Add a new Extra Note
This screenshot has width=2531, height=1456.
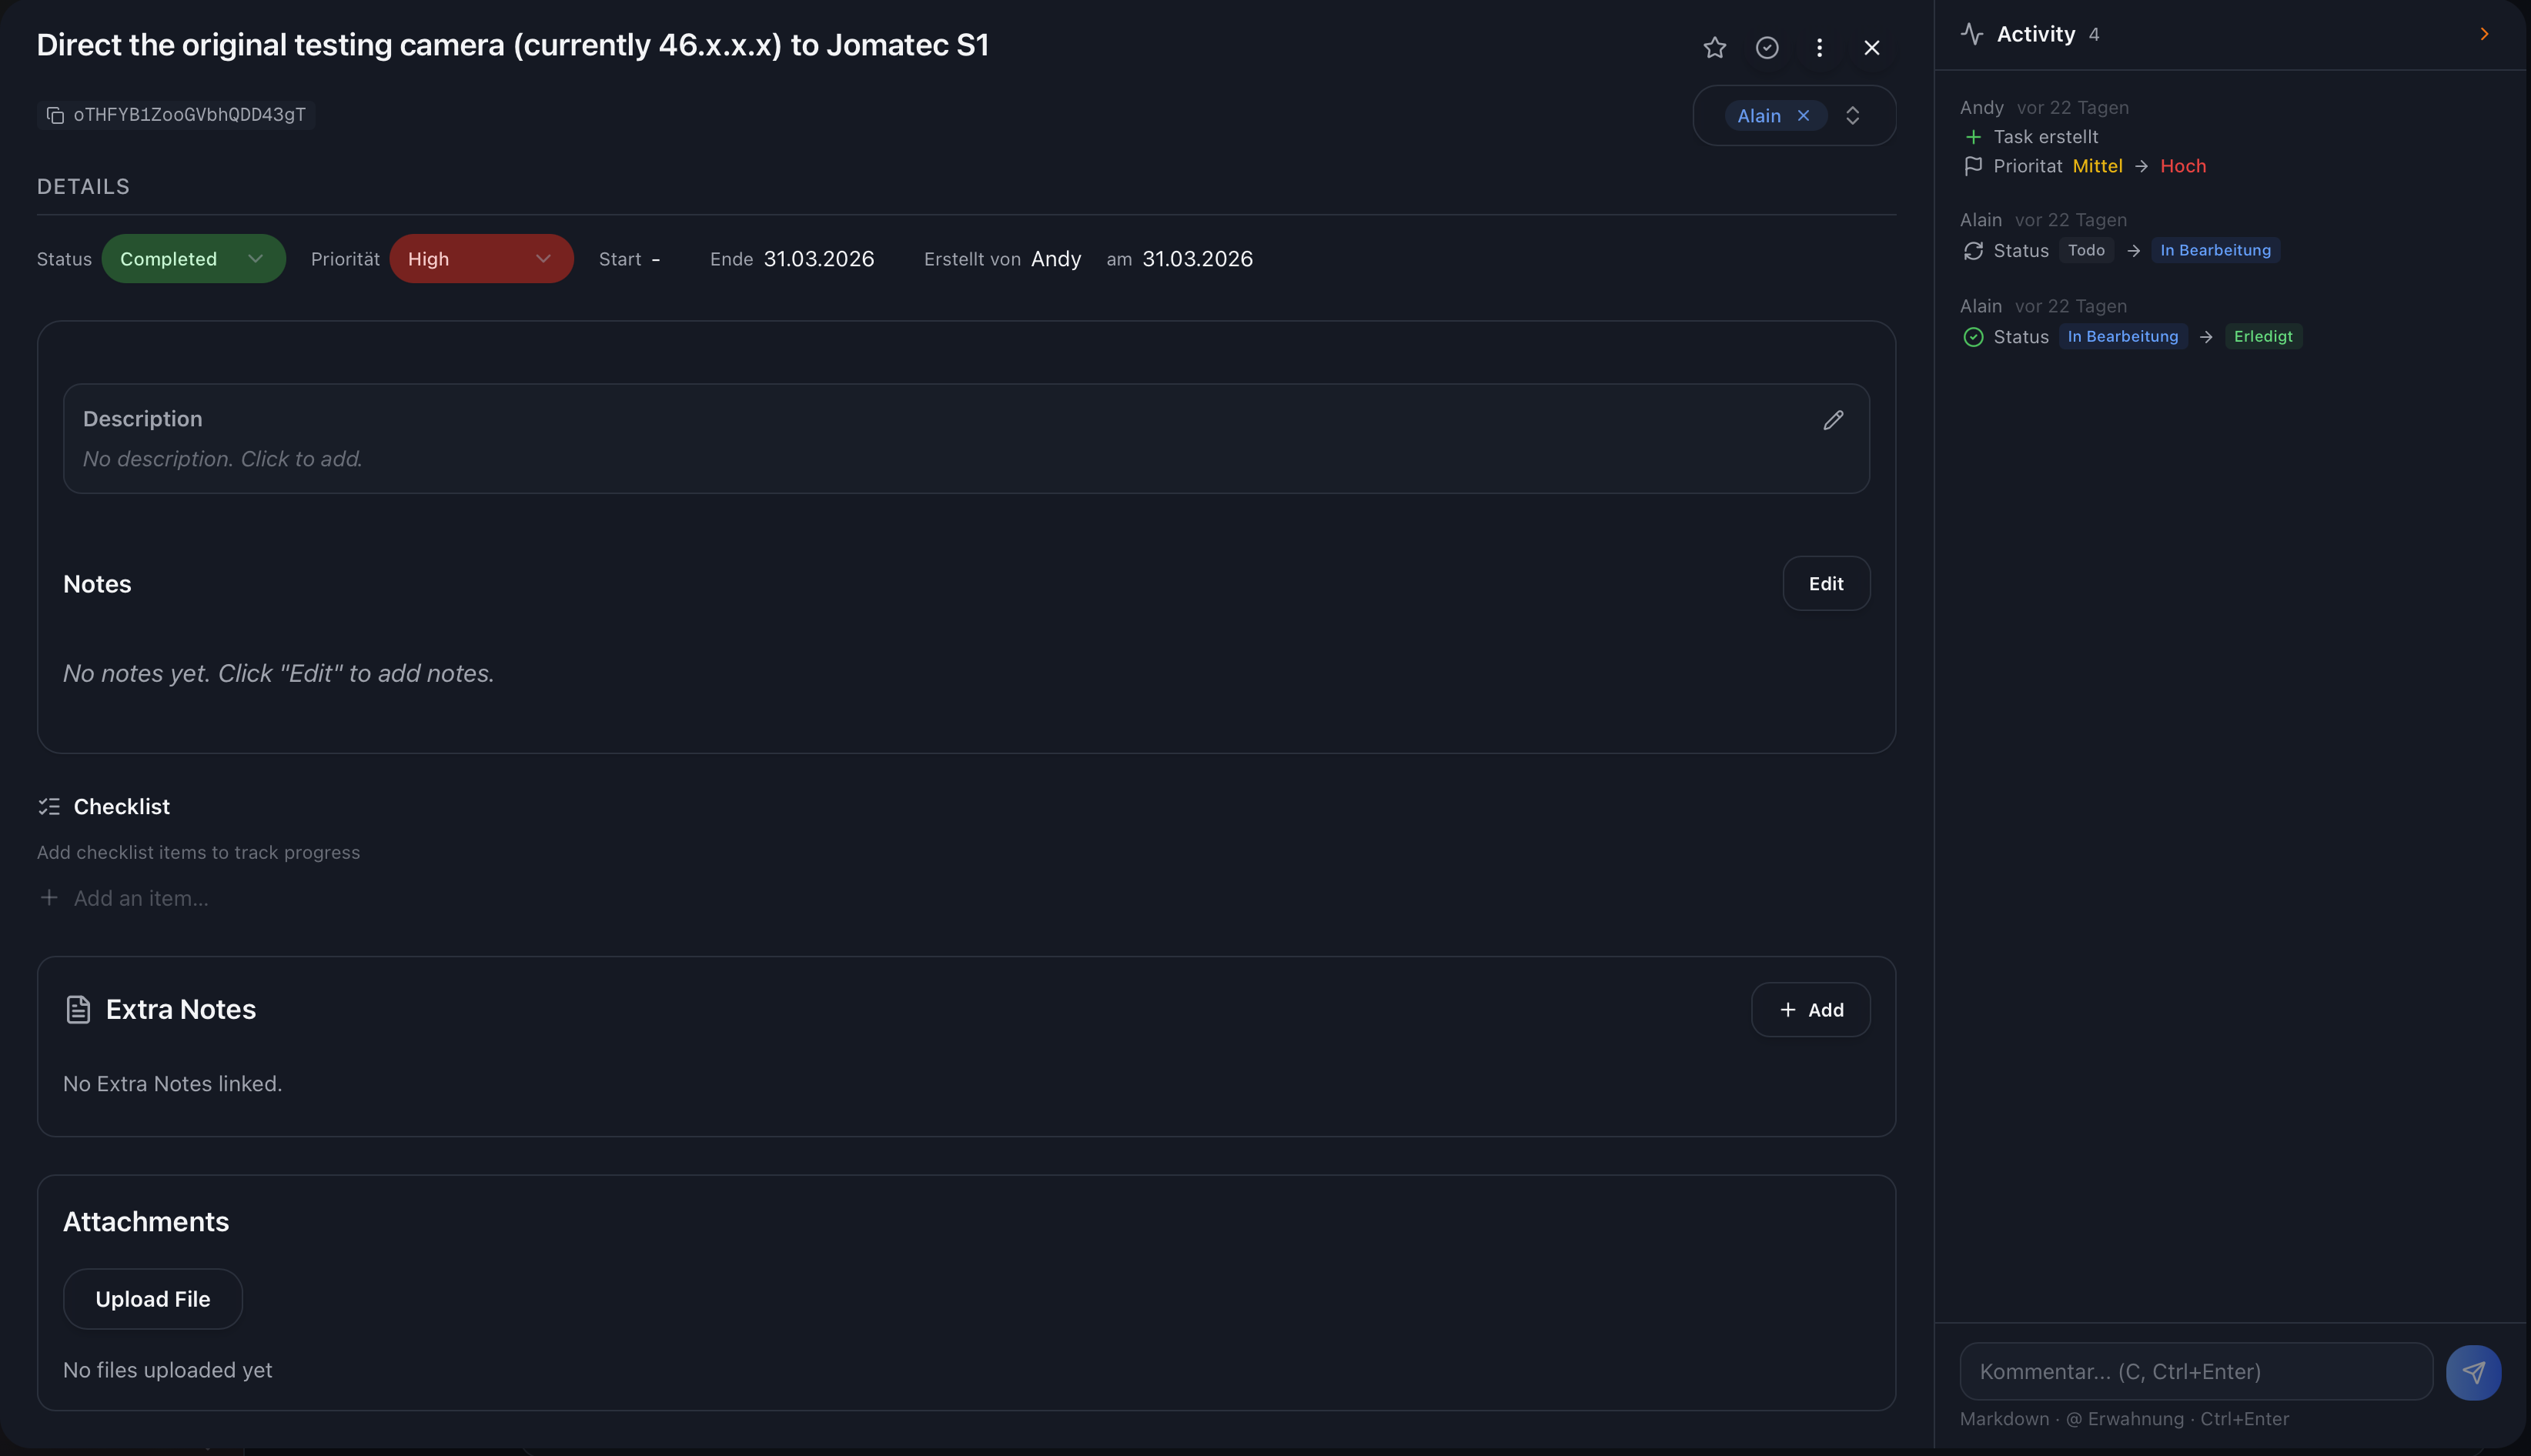click(1810, 1010)
